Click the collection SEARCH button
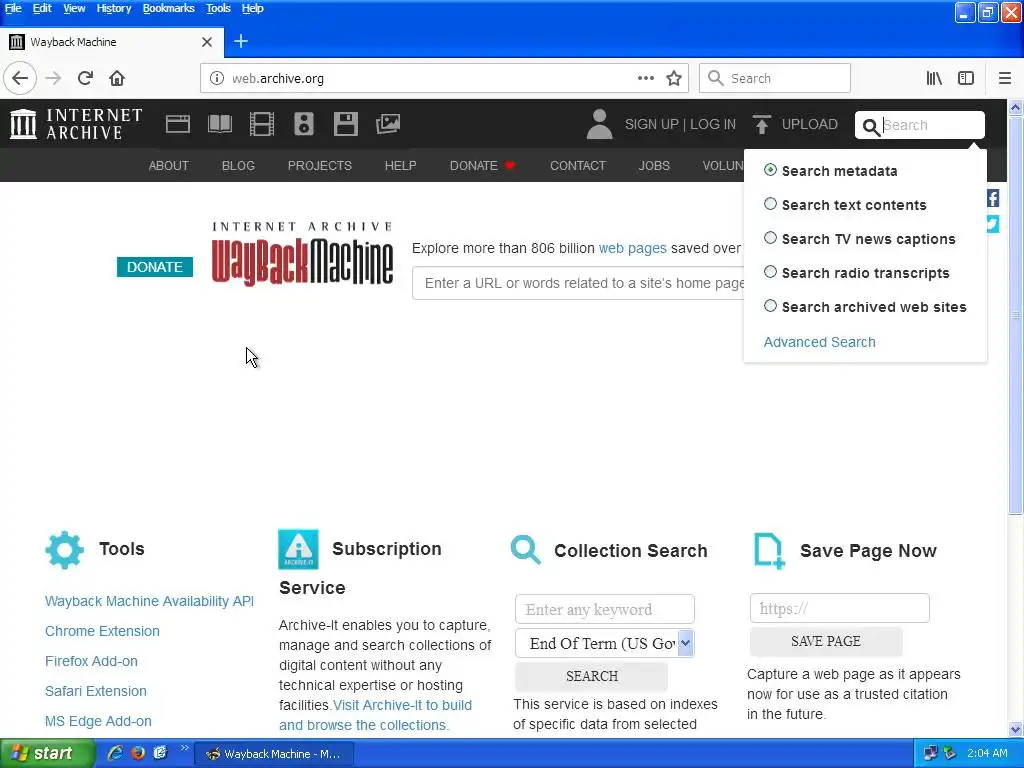1024x768 pixels. tap(591, 676)
